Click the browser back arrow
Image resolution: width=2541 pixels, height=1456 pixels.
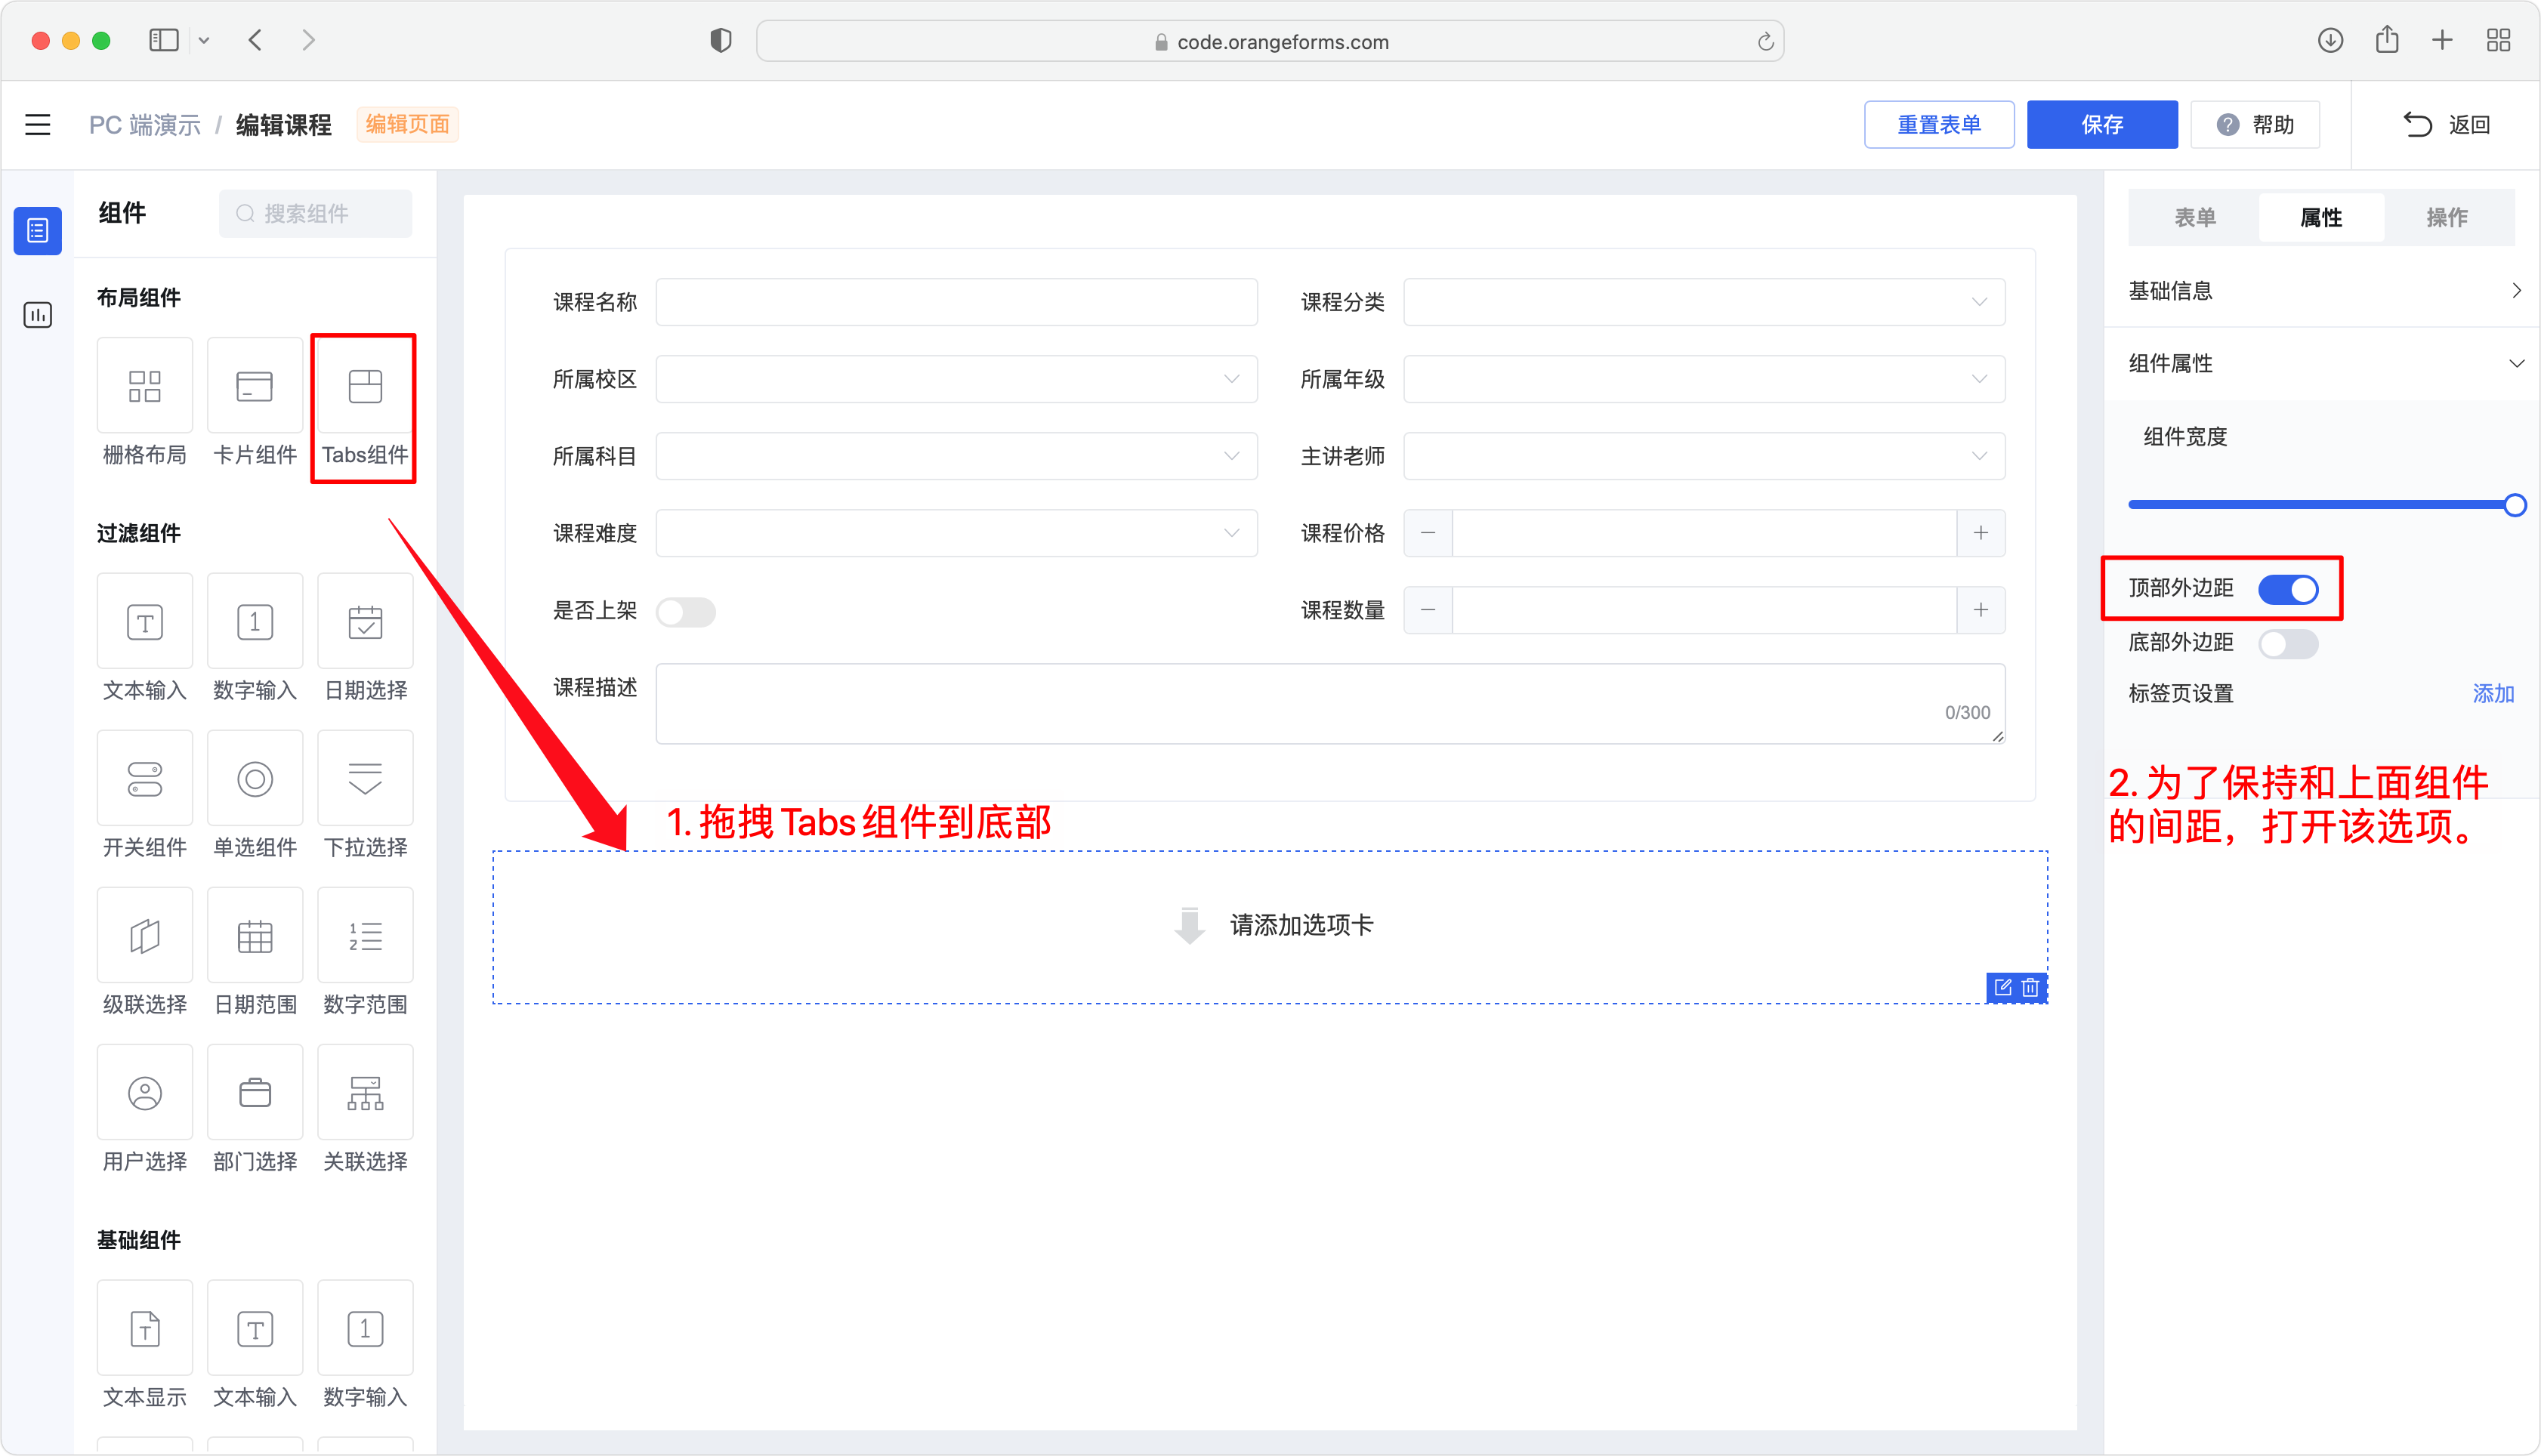[255, 40]
